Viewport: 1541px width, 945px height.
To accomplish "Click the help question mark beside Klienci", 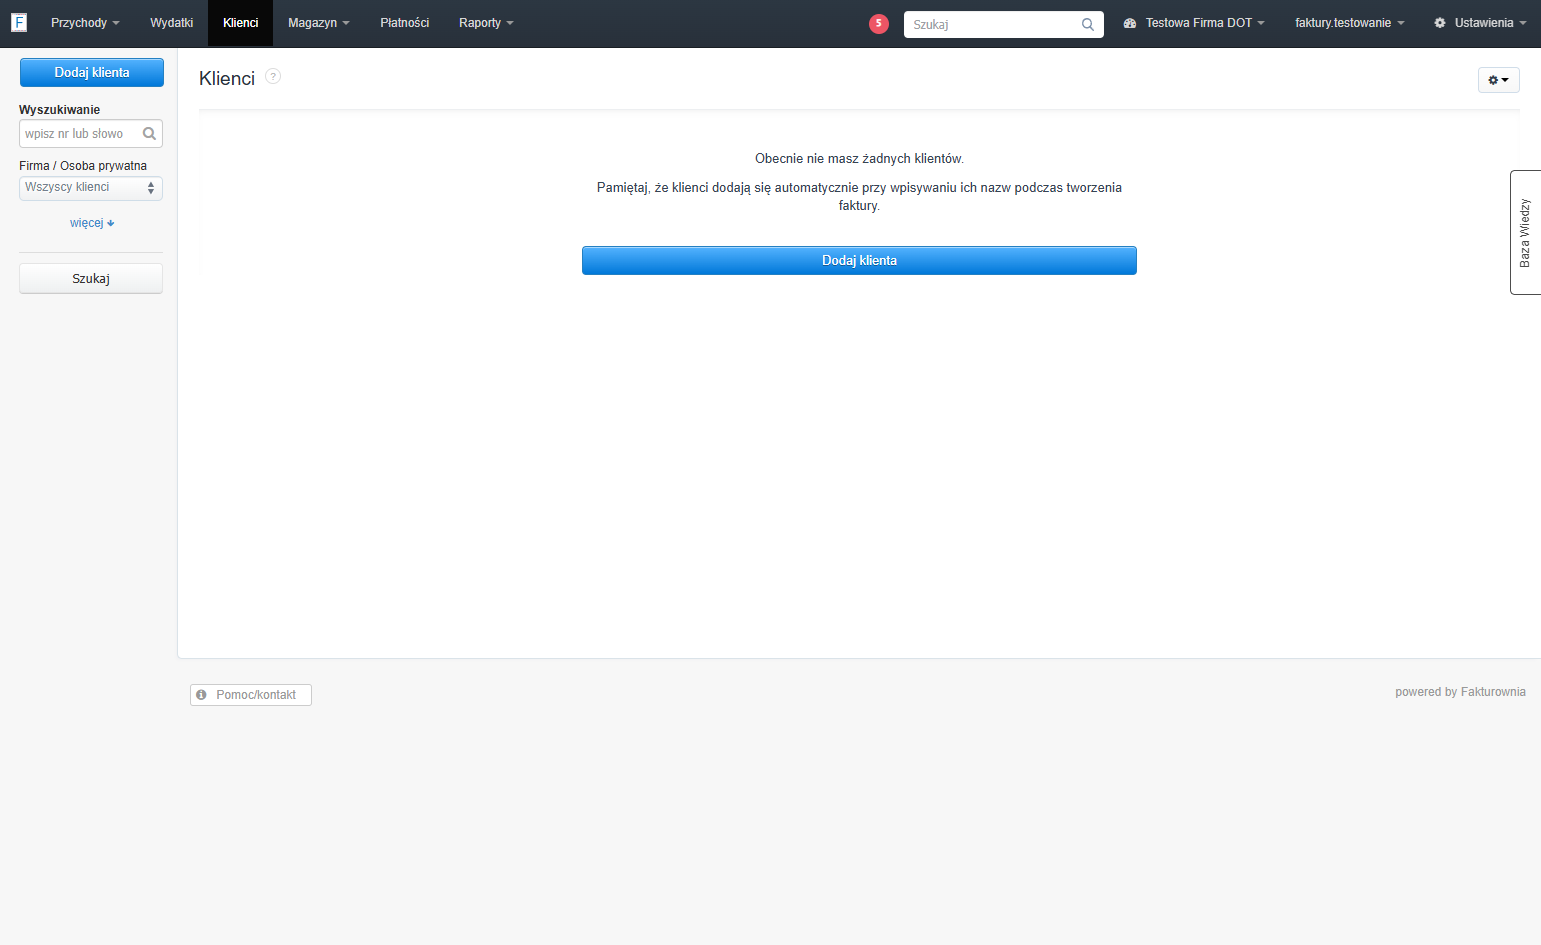I will pos(273,76).
